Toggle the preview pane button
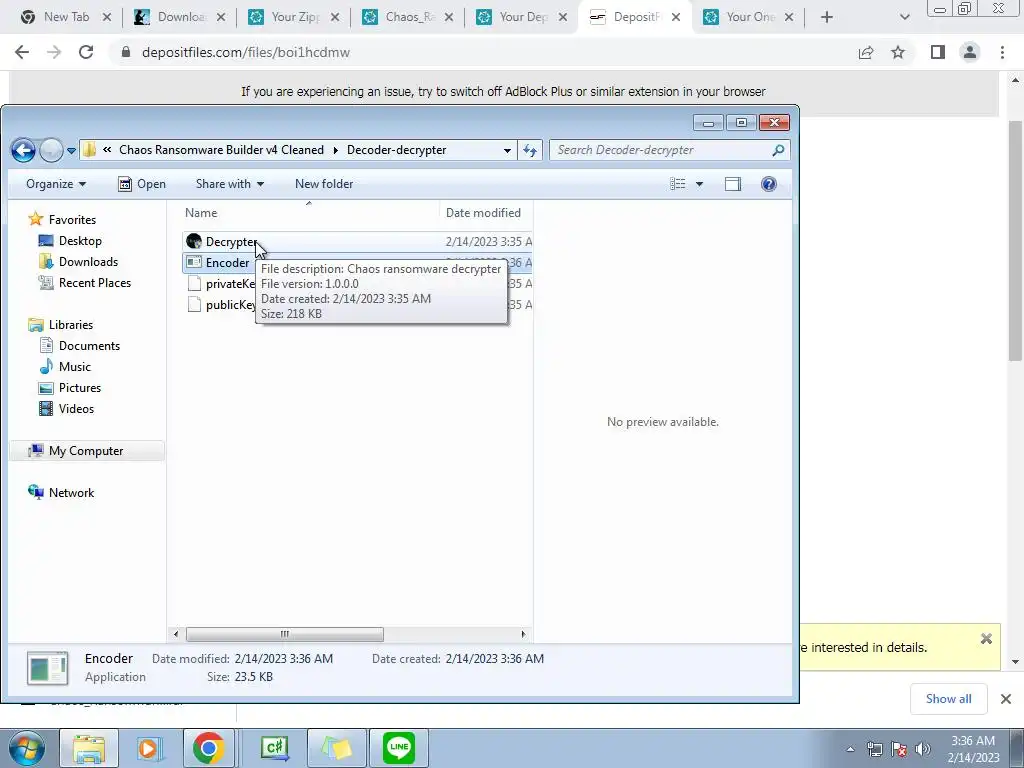Image resolution: width=1024 pixels, height=768 pixels. coord(733,184)
